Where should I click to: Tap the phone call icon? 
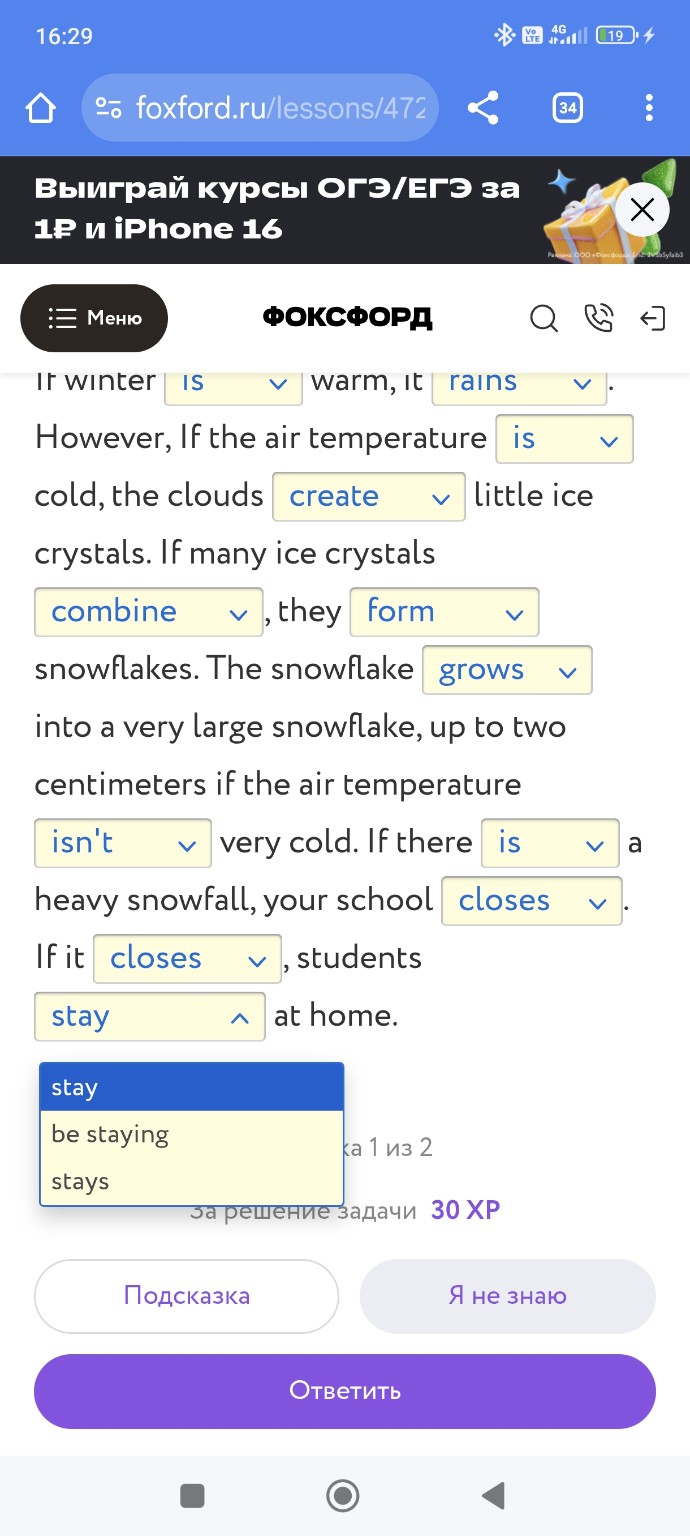pos(598,319)
